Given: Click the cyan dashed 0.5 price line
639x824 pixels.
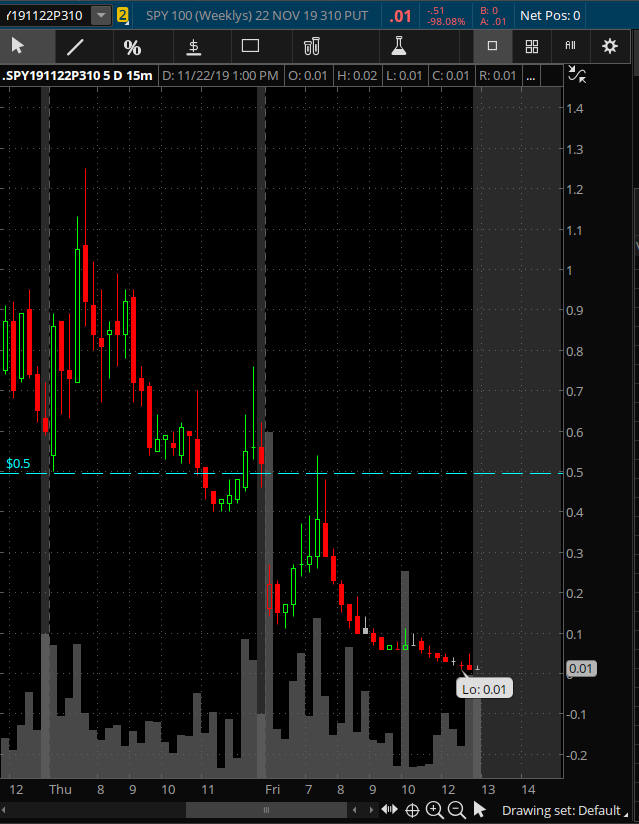Looking at the screenshot, I should 282,473.
